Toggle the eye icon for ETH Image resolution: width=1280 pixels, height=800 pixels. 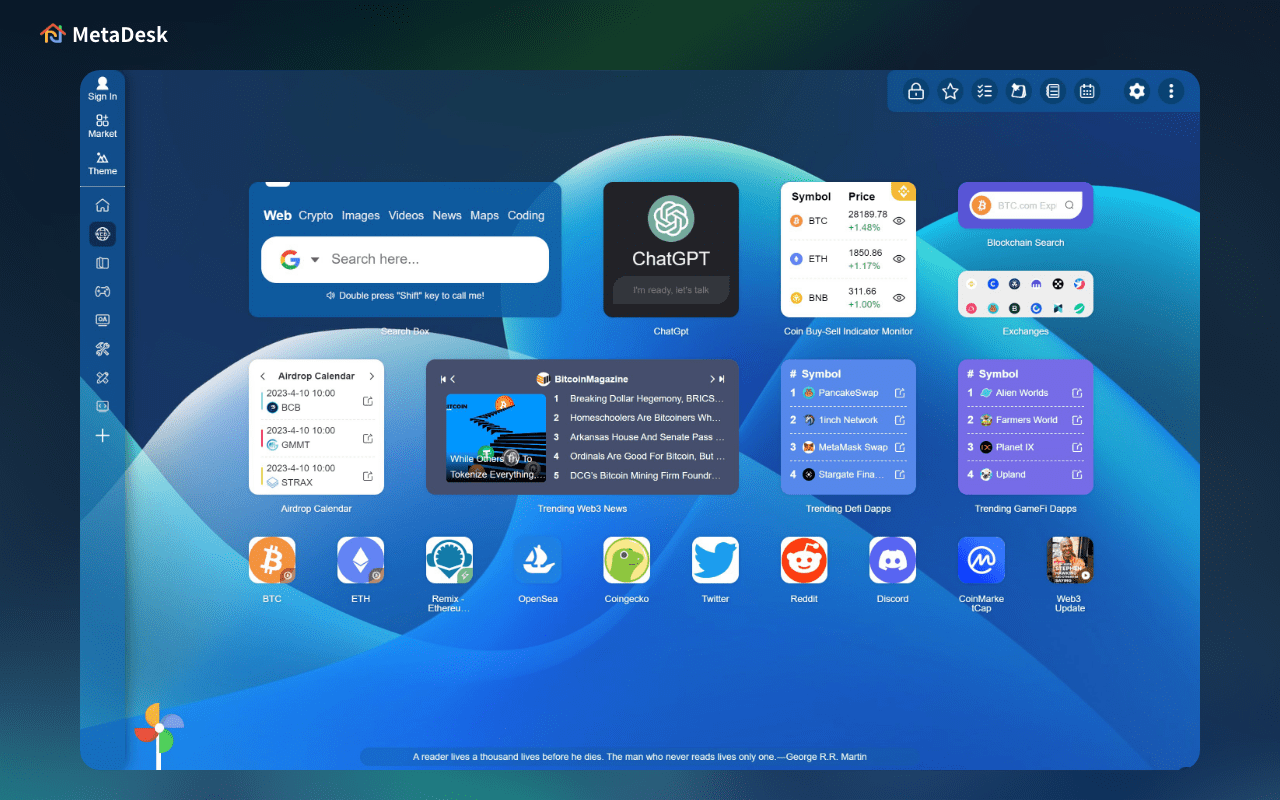pos(899,259)
